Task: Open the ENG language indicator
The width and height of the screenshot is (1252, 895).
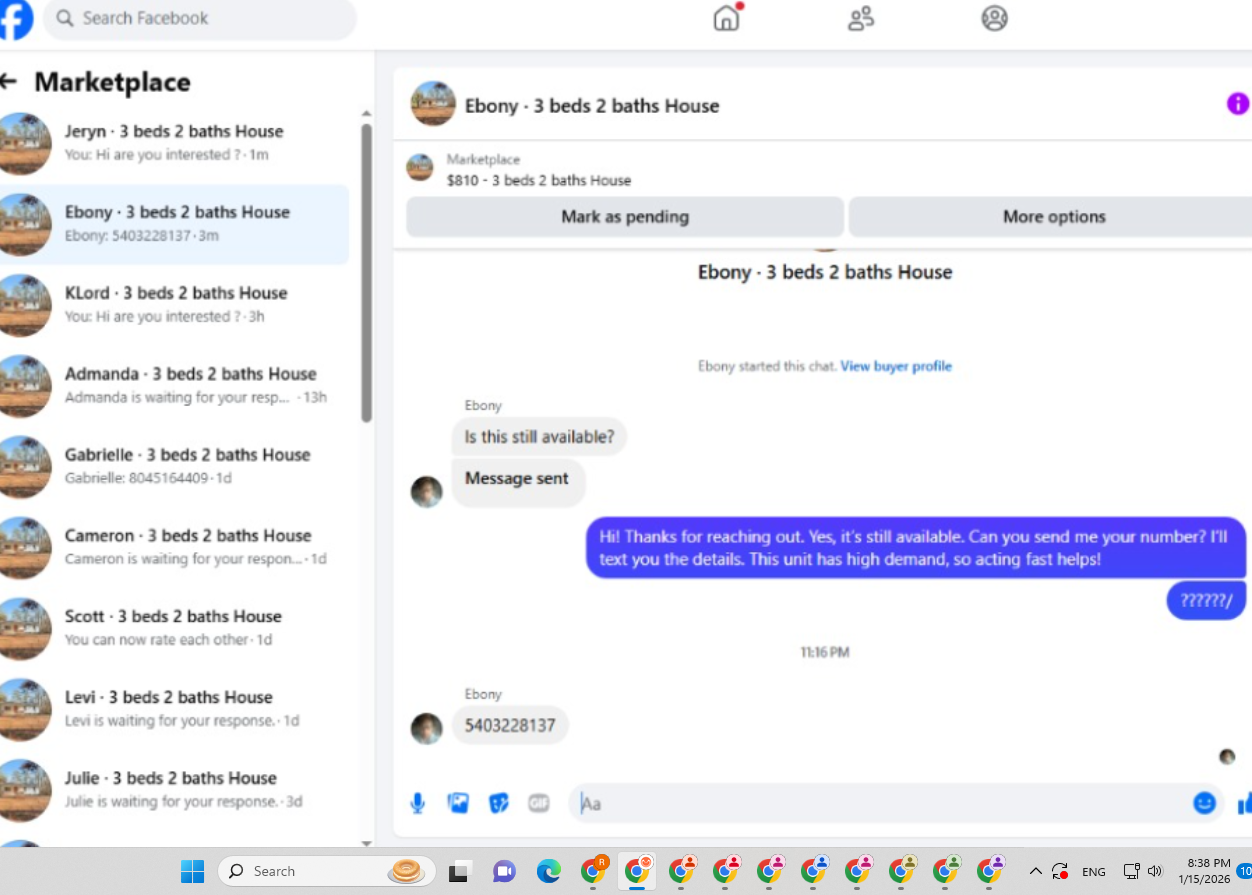Action: pyautogui.click(x=1094, y=871)
